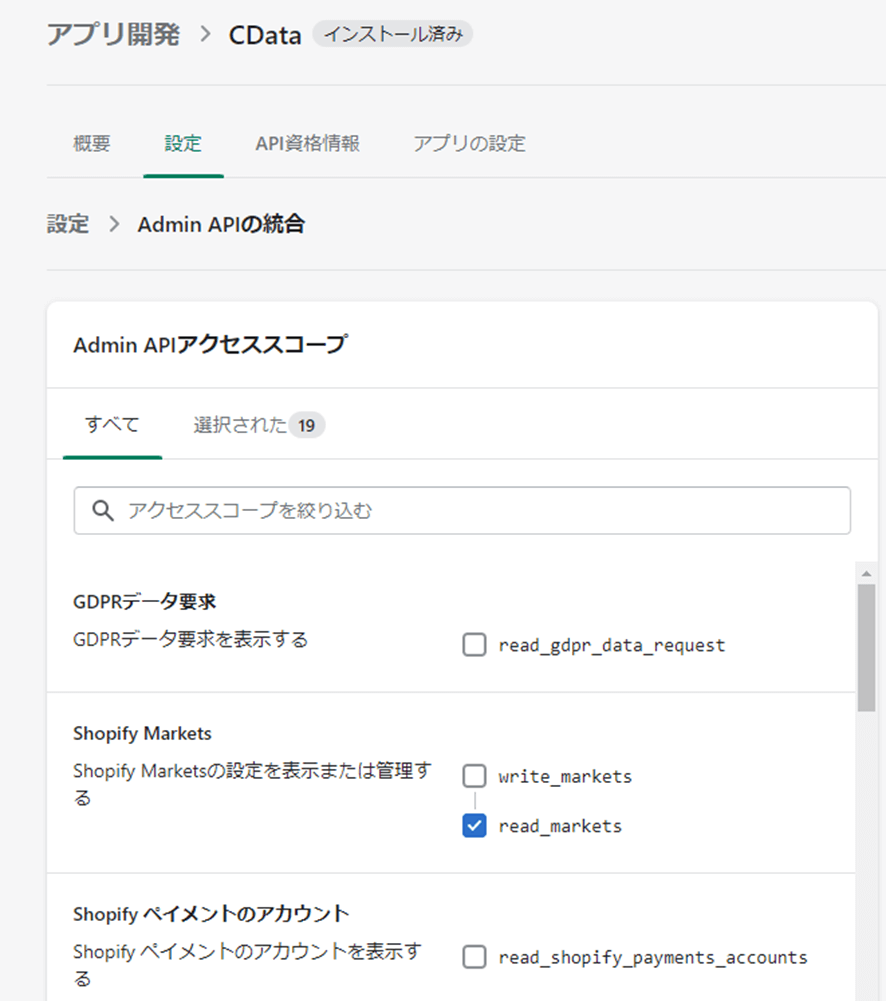
Task: Enable the read_shopify_payments_accounts checkbox
Action: [474, 957]
